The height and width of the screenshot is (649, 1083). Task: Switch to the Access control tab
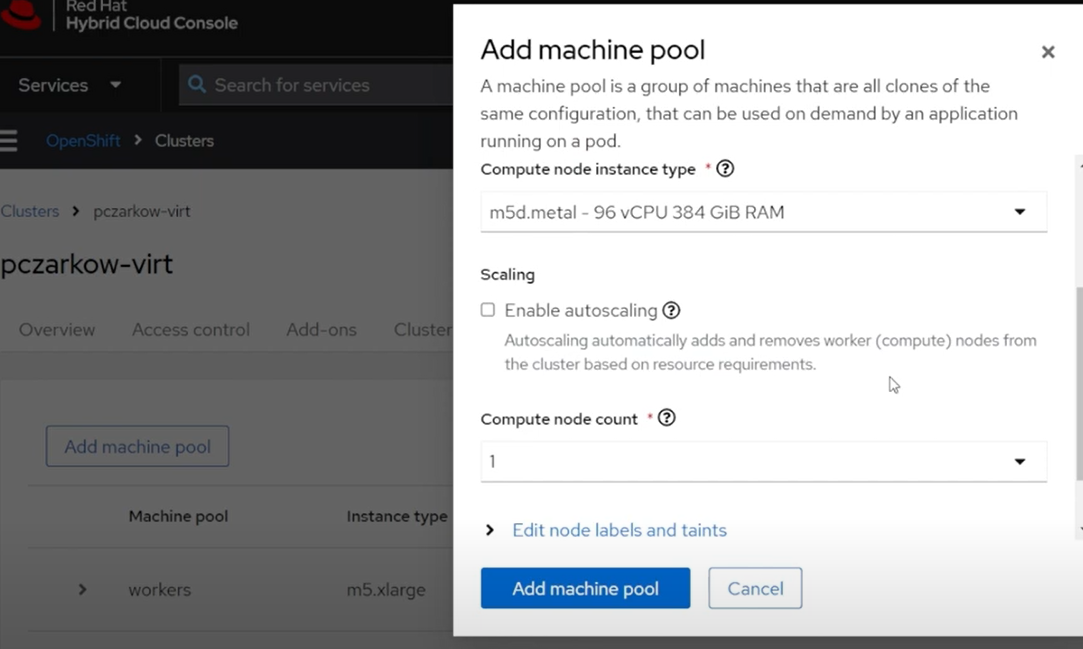pyautogui.click(x=190, y=329)
